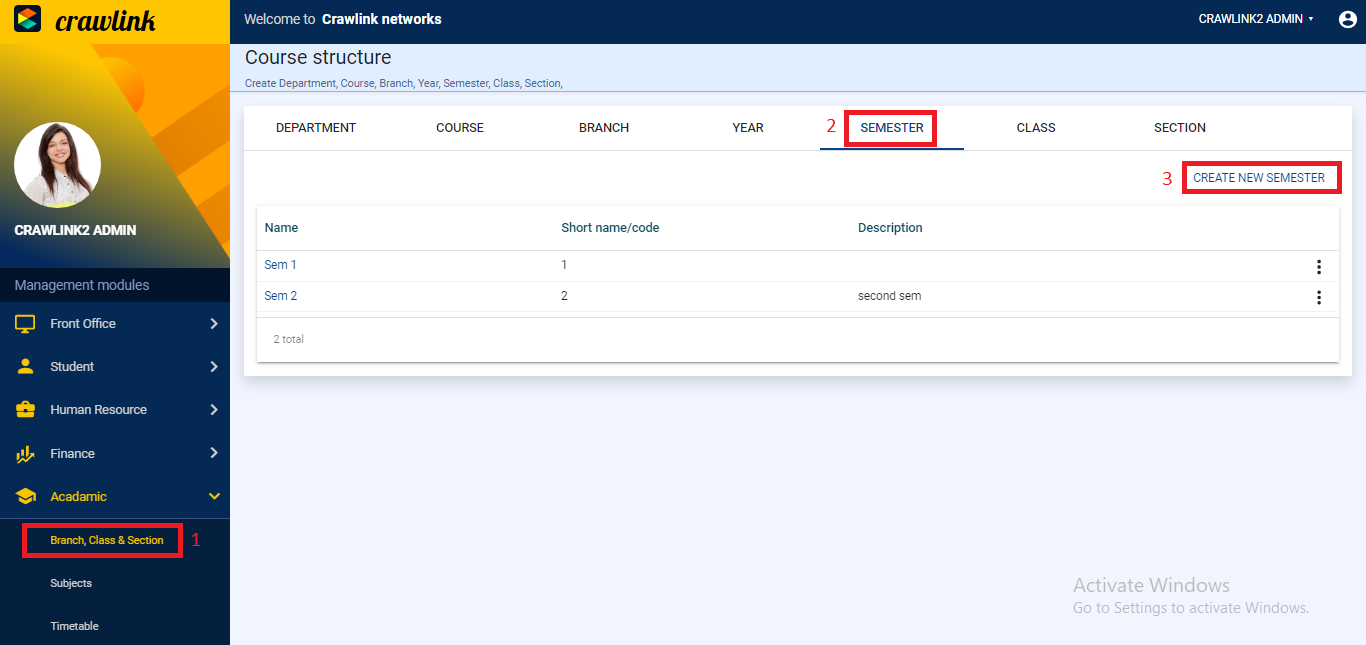Expand the Front Office chevron
Viewport: 1366px width, 645px height.
pyautogui.click(x=214, y=324)
